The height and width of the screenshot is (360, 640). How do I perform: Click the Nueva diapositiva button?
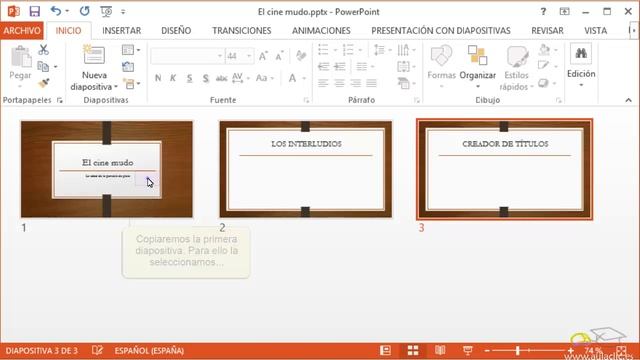pos(94,68)
